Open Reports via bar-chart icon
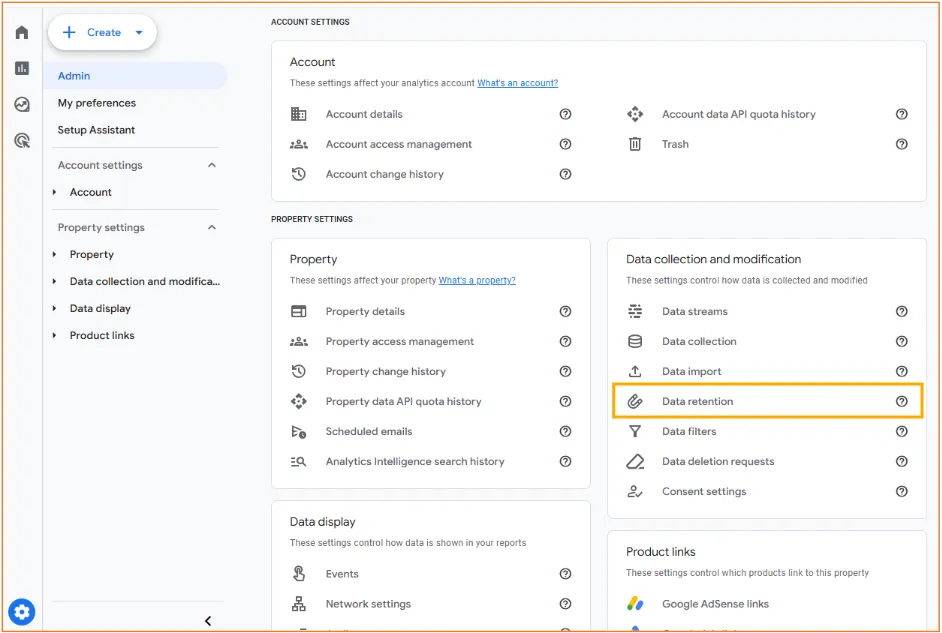 coord(21,68)
